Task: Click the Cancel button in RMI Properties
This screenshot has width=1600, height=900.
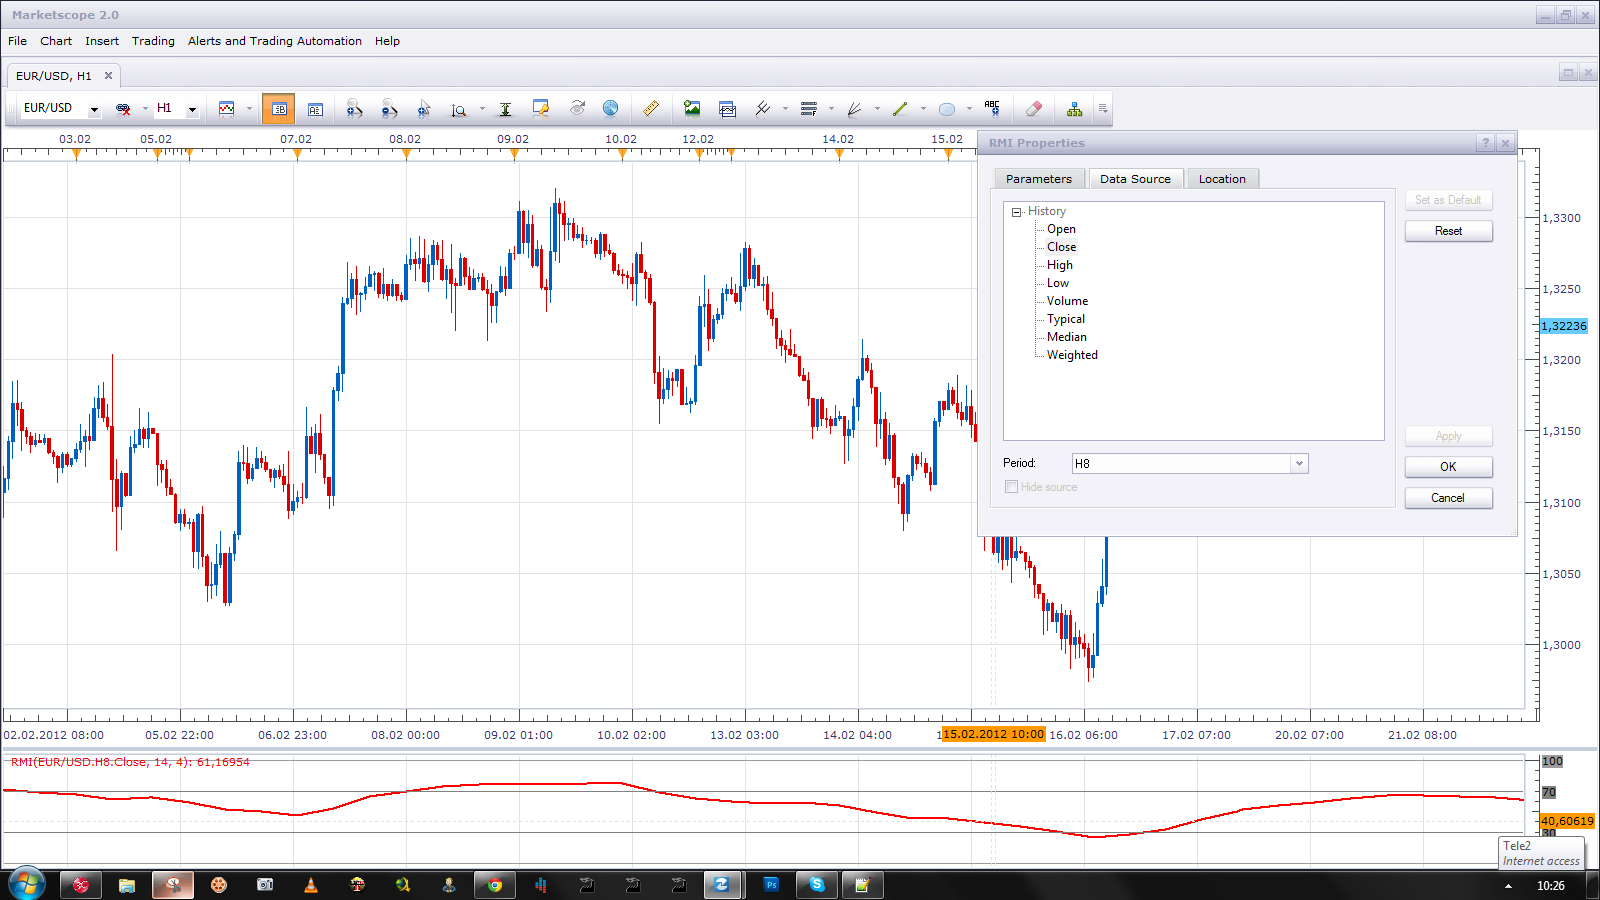Action: coord(1448,498)
